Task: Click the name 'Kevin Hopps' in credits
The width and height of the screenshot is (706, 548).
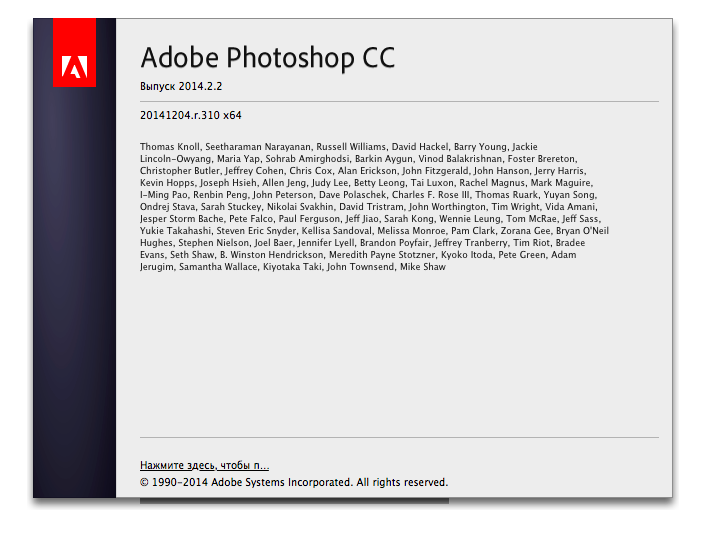Action: click(167, 183)
